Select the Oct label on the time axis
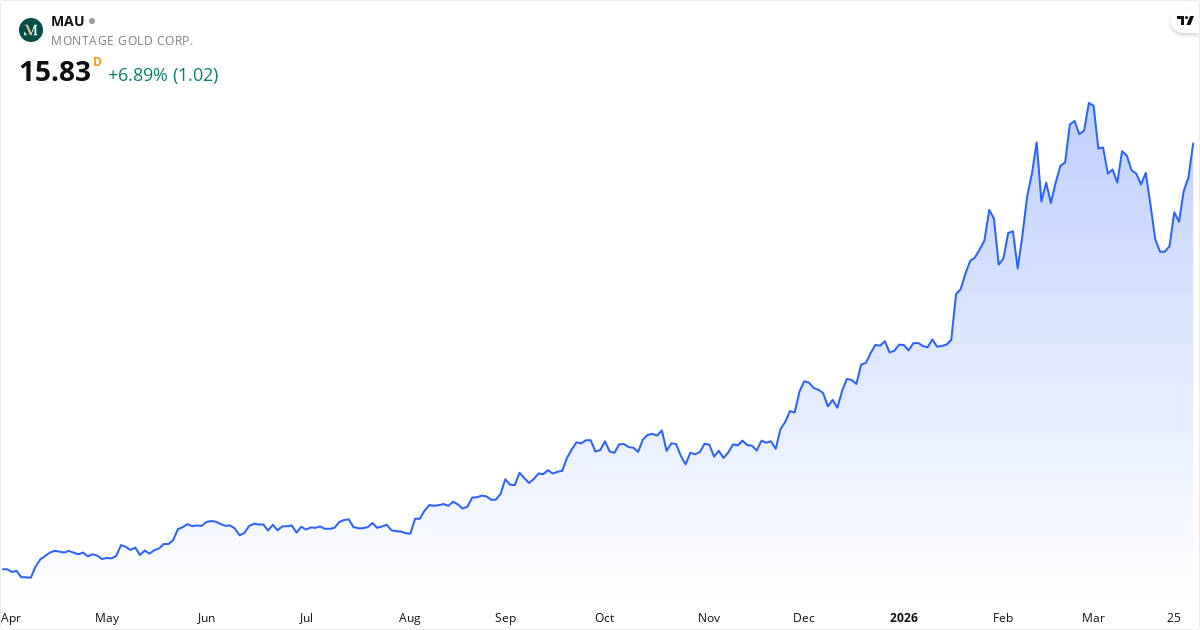 point(604,618)
